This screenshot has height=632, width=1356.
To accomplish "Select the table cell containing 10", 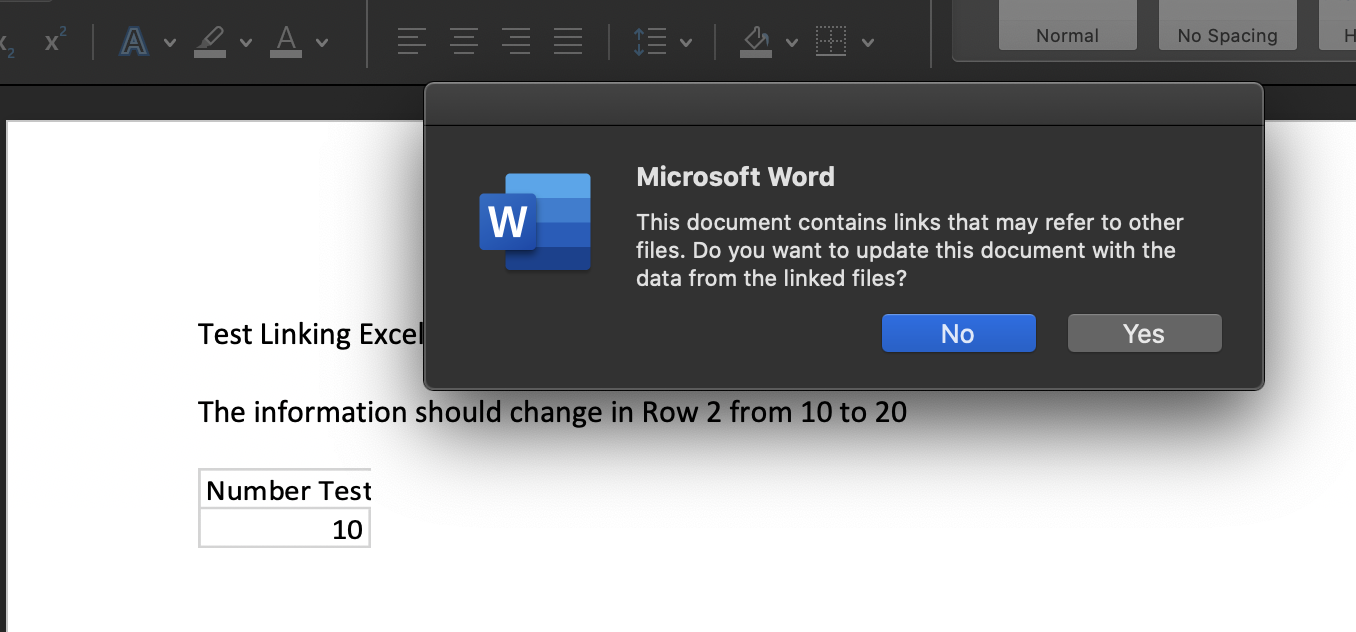I will pyautogui.click(x=285, y=528).
